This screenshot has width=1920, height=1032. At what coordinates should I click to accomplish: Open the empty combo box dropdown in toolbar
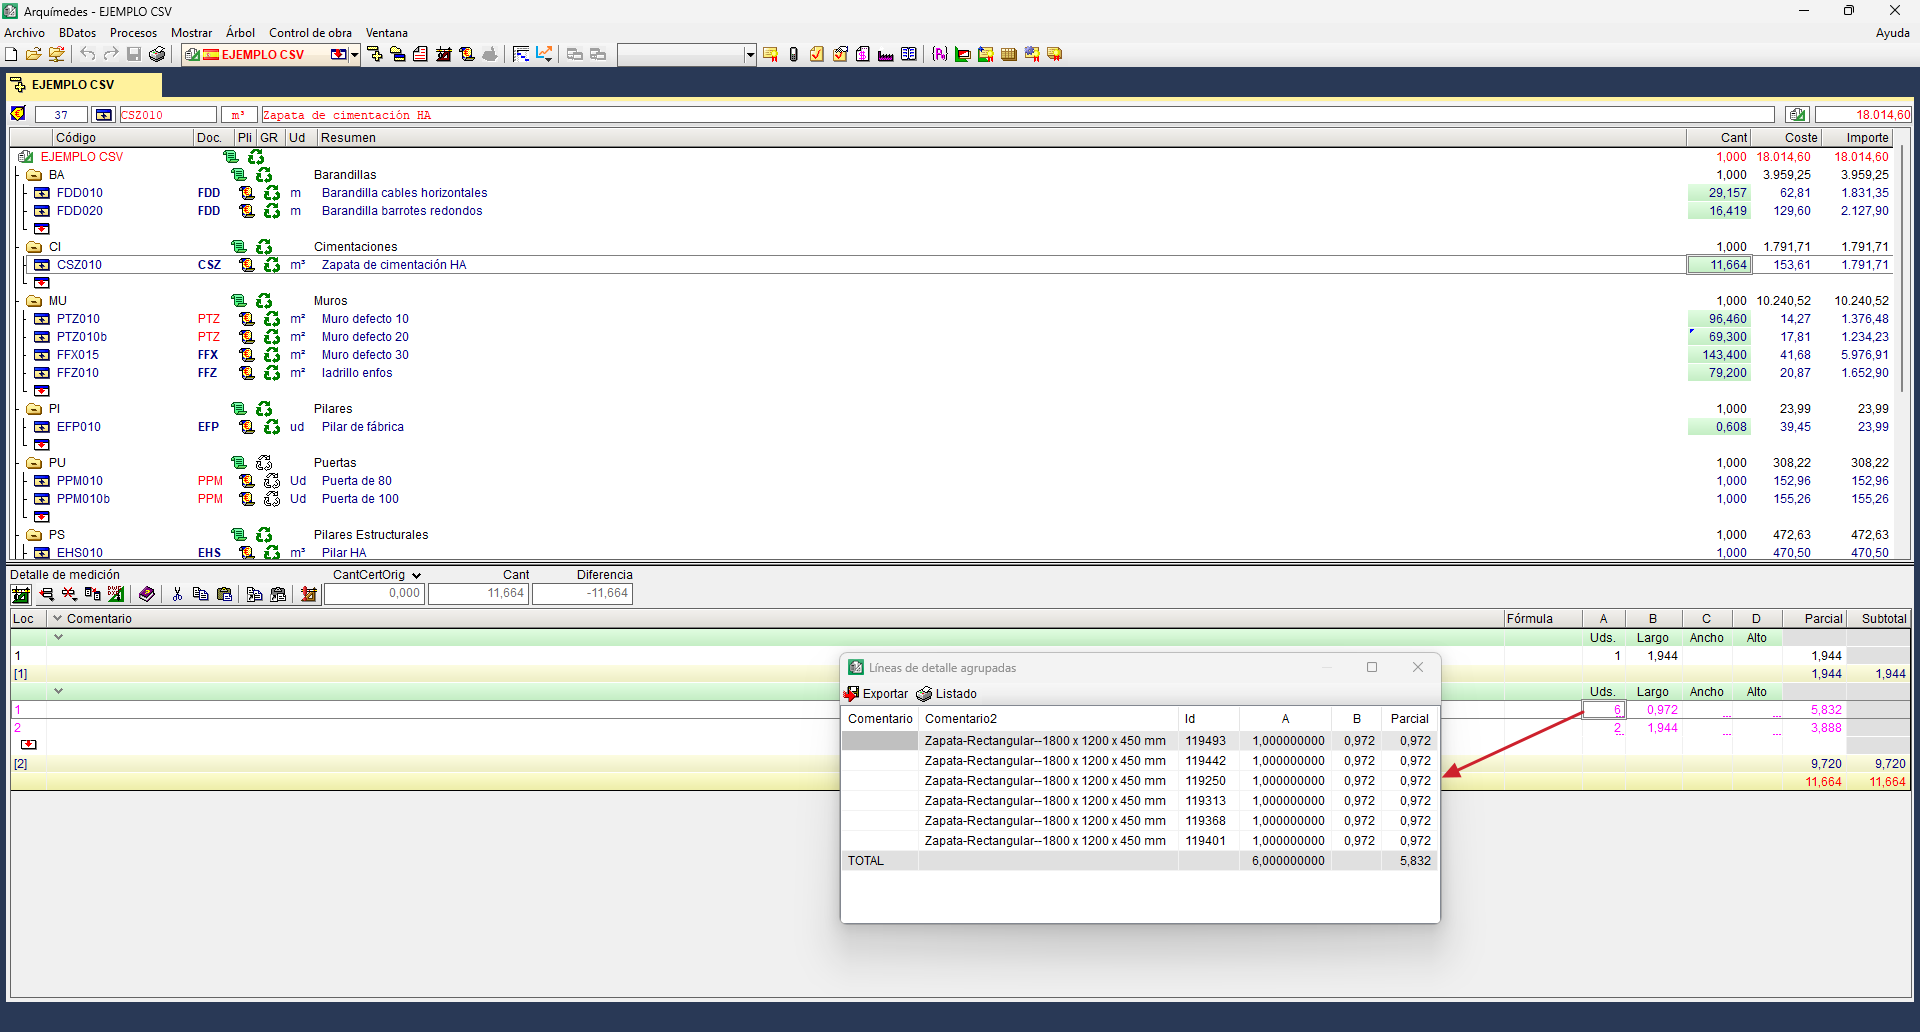tap(750, 54)
